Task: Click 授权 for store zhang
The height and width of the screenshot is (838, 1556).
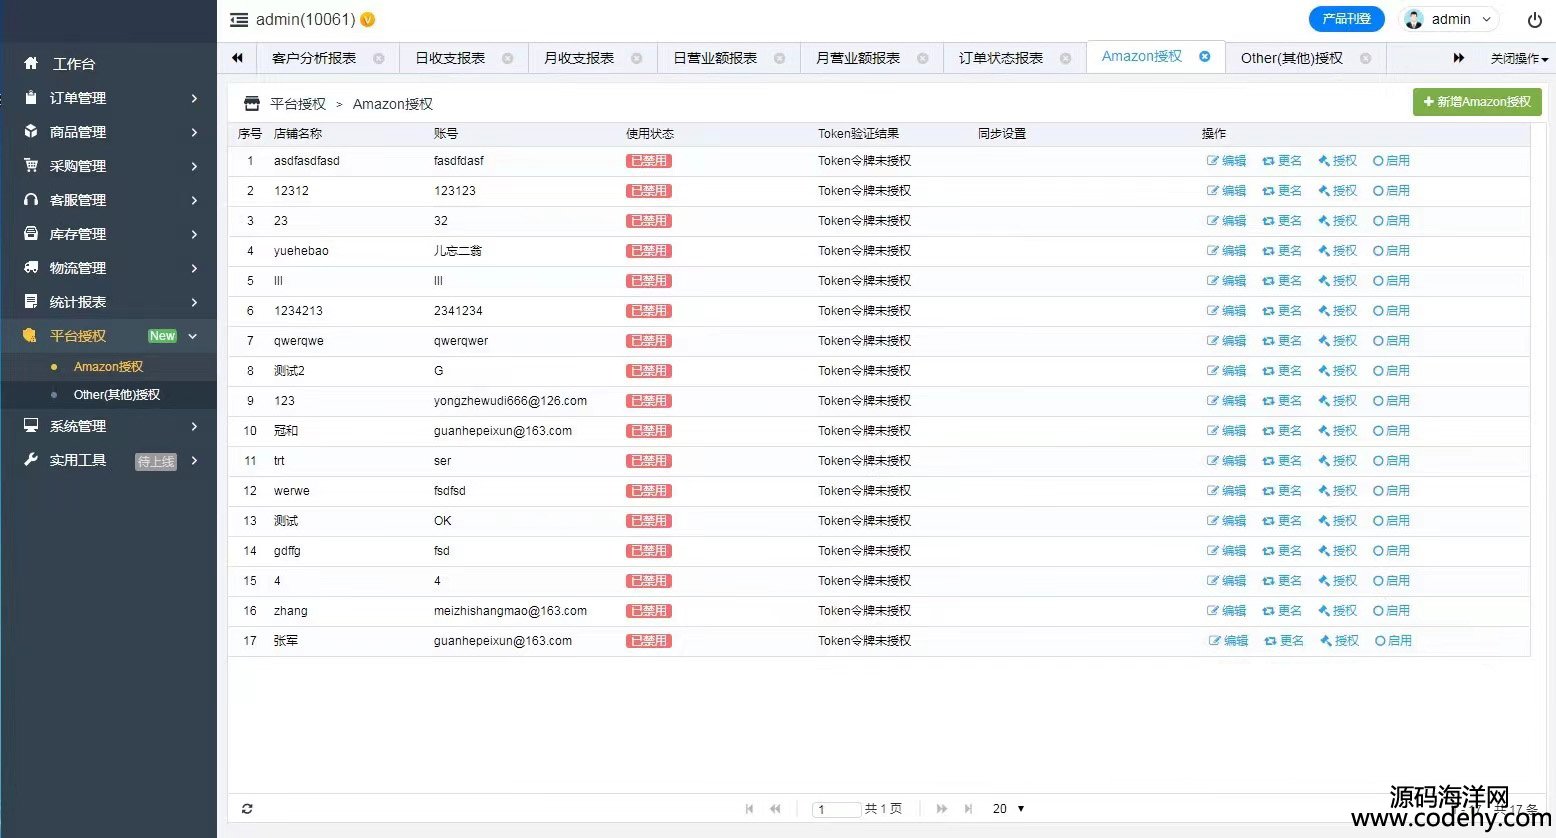Action: point(1338,611)
